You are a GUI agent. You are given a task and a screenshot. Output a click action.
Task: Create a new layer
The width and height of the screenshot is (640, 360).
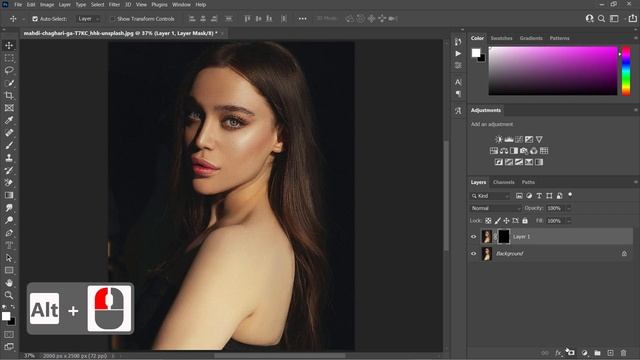[x=611, y=353]
